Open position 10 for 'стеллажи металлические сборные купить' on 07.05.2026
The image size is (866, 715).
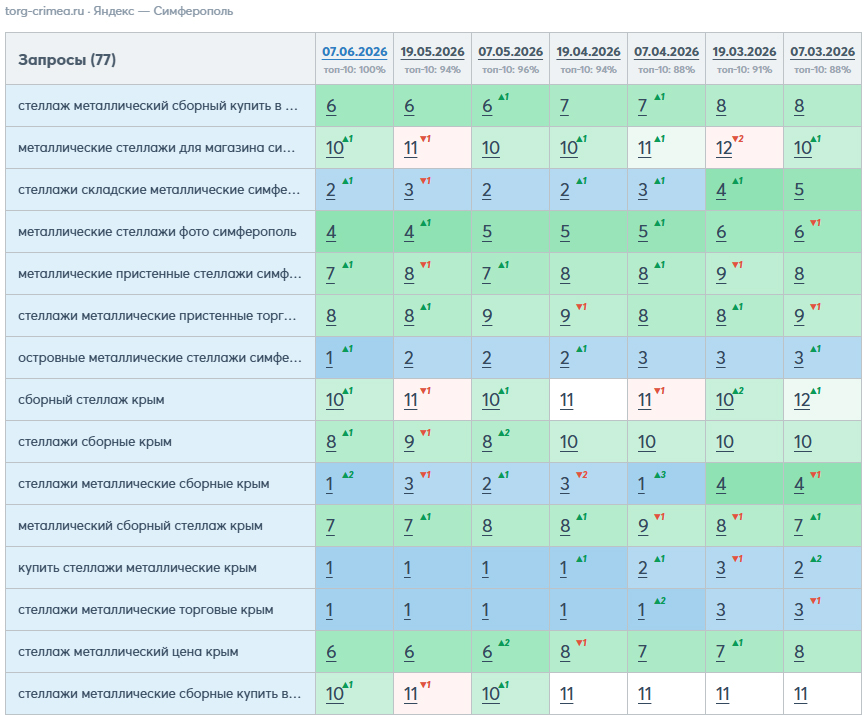coord(490,693)
